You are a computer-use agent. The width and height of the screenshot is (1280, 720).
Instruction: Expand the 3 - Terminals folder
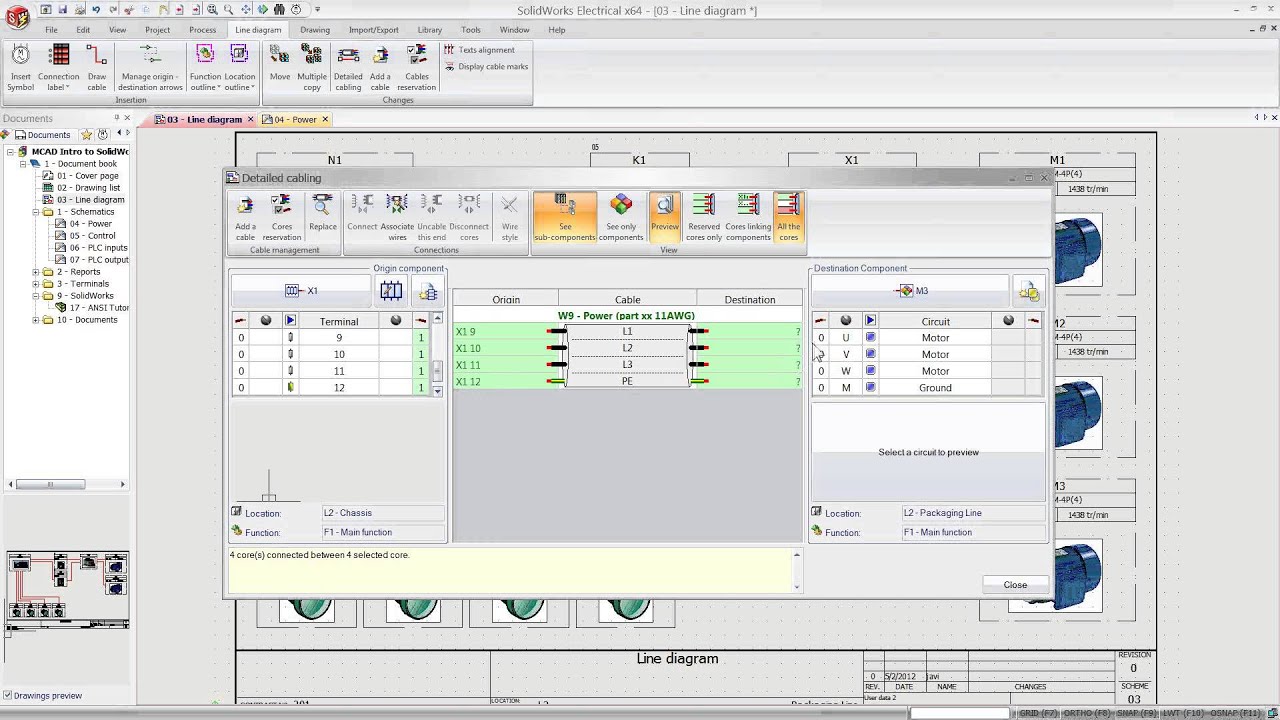36,284
